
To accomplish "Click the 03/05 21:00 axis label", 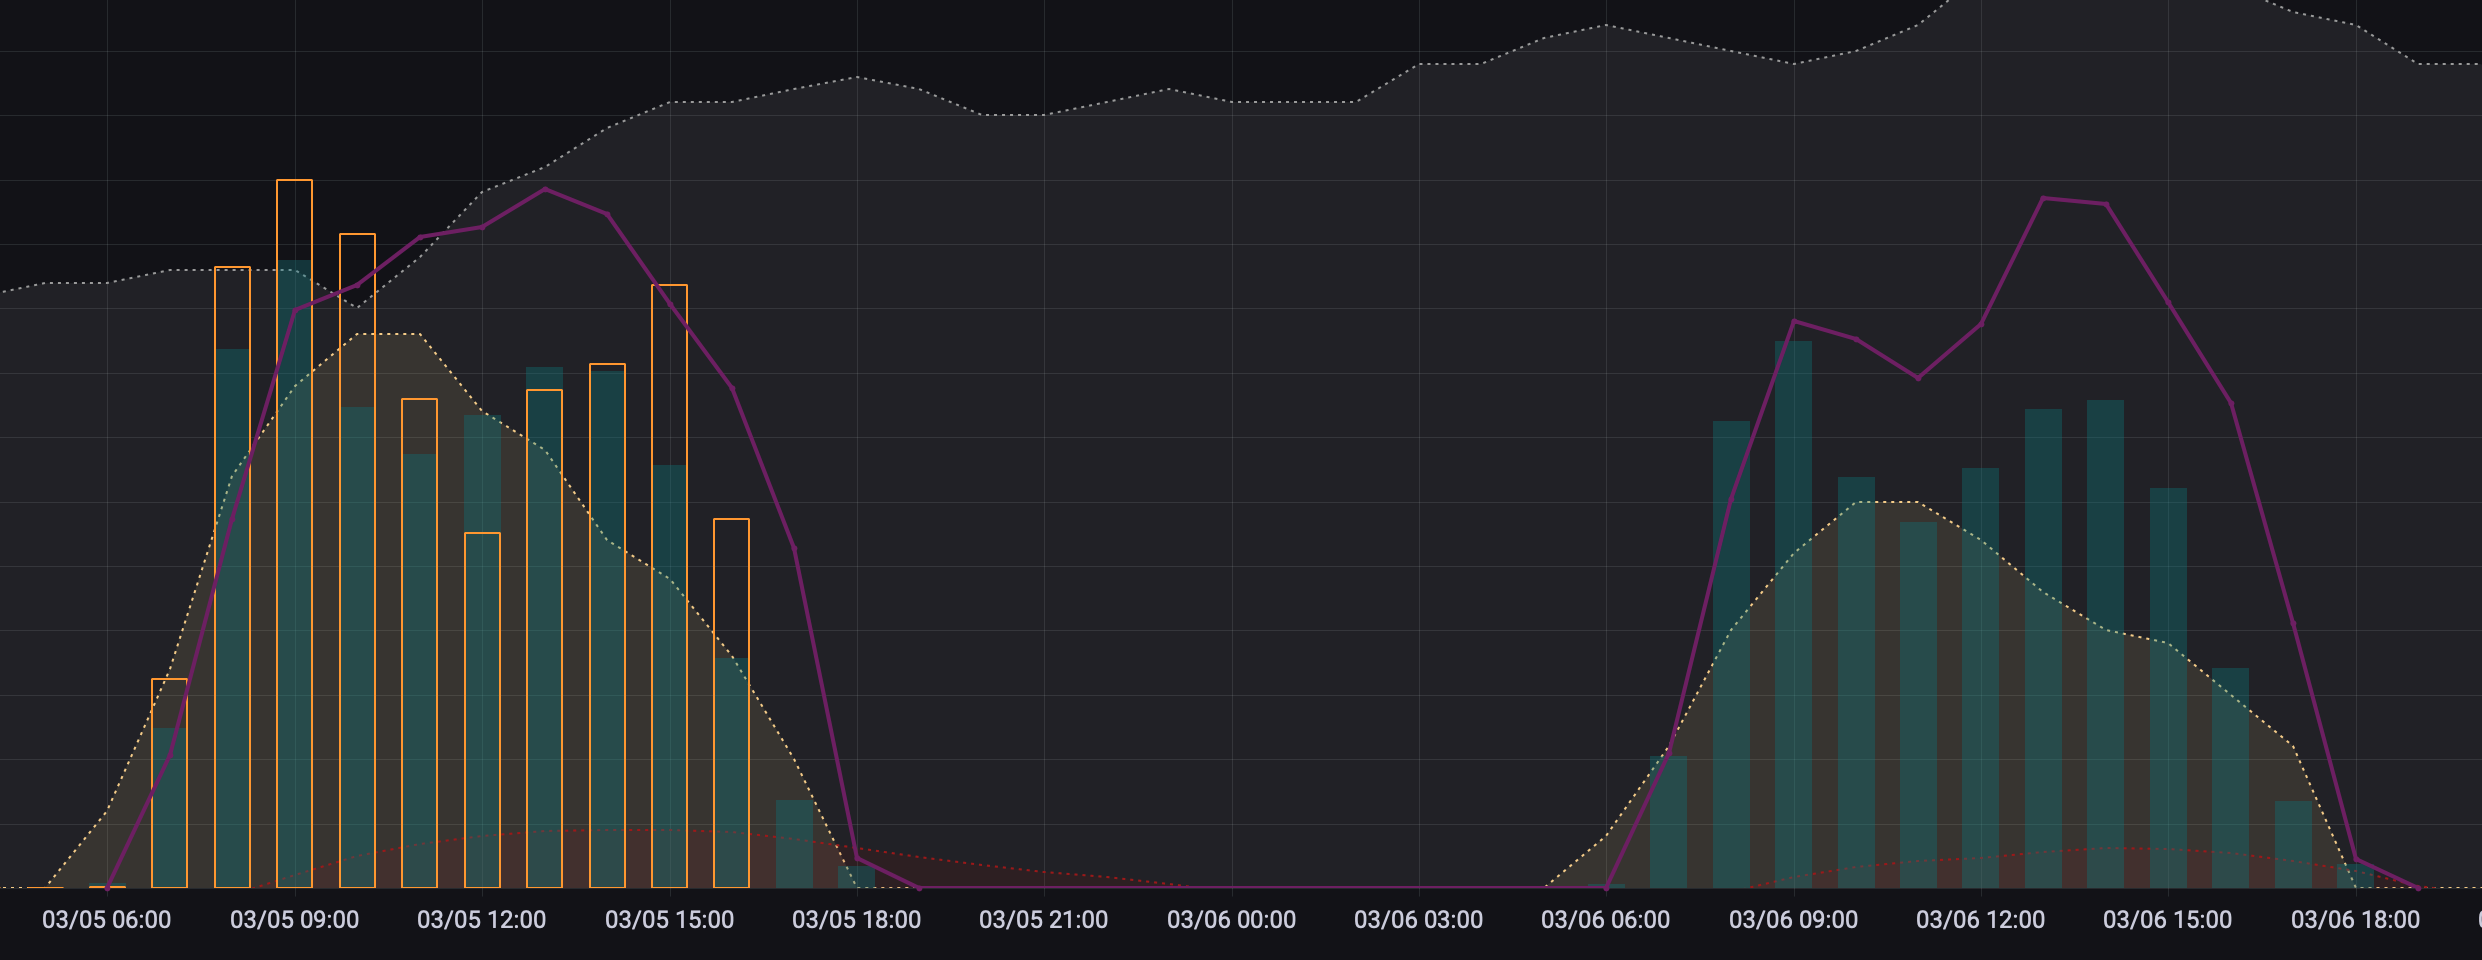I will pyautogui.click(x=1043, y=920).
